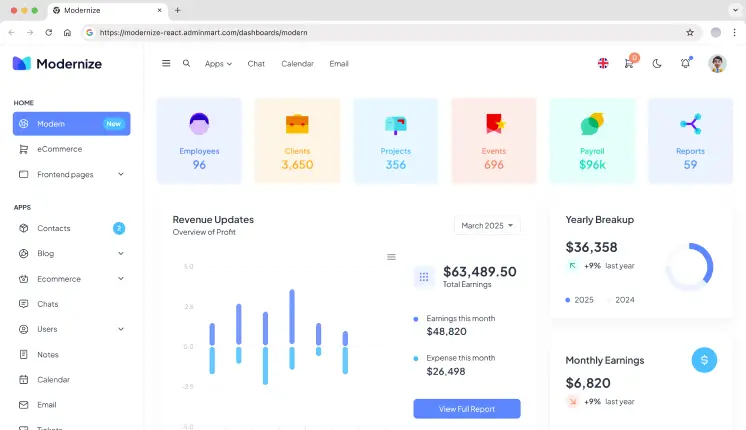Open the March 2025 month dropdown

click(x=487, y=226)
